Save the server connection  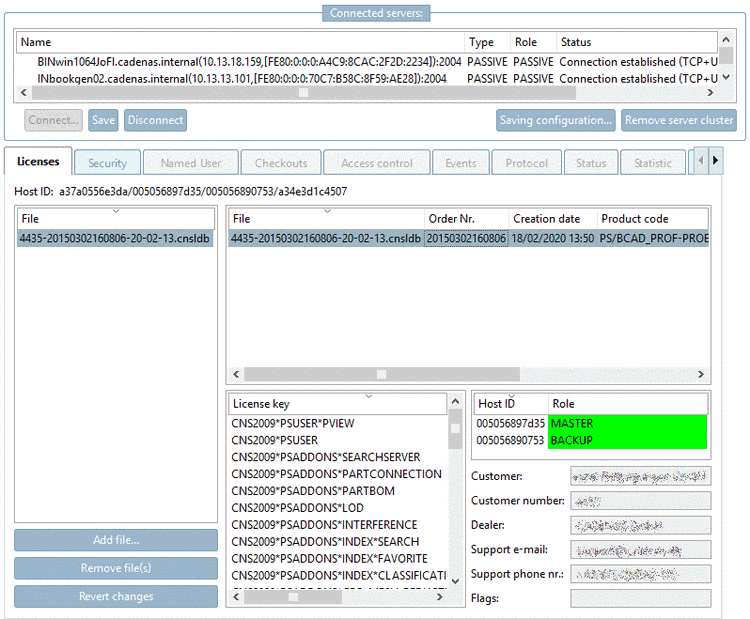[x=103, y=120]
